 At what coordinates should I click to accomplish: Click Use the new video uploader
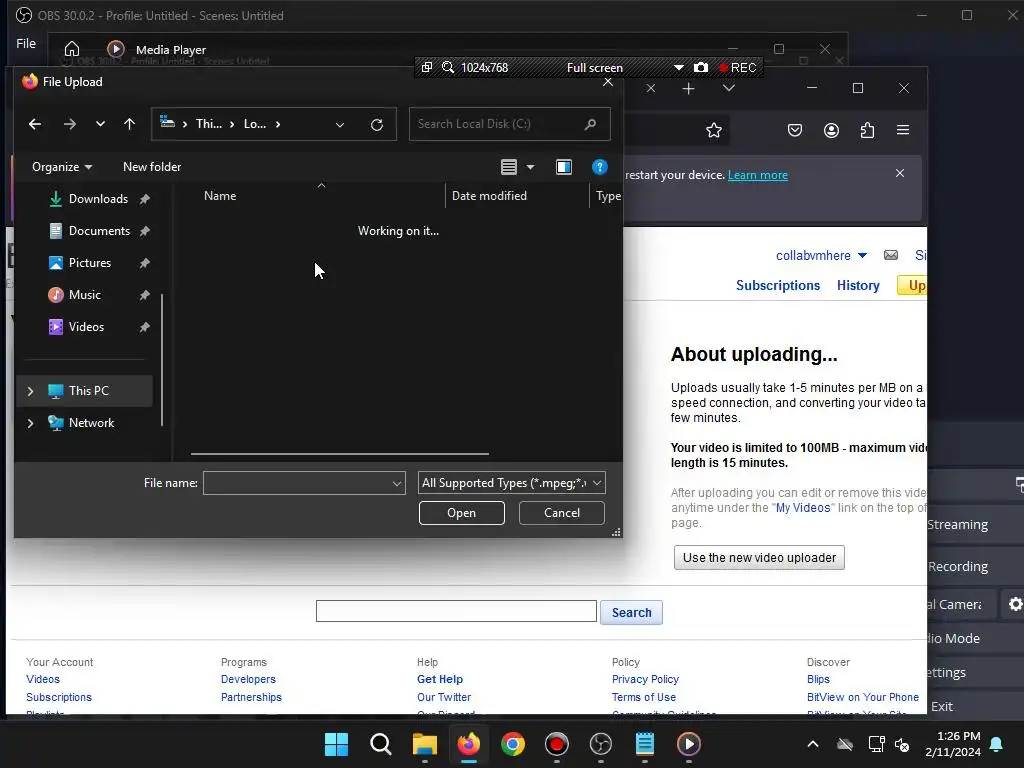pyautogui.click(x=759, y=558)
